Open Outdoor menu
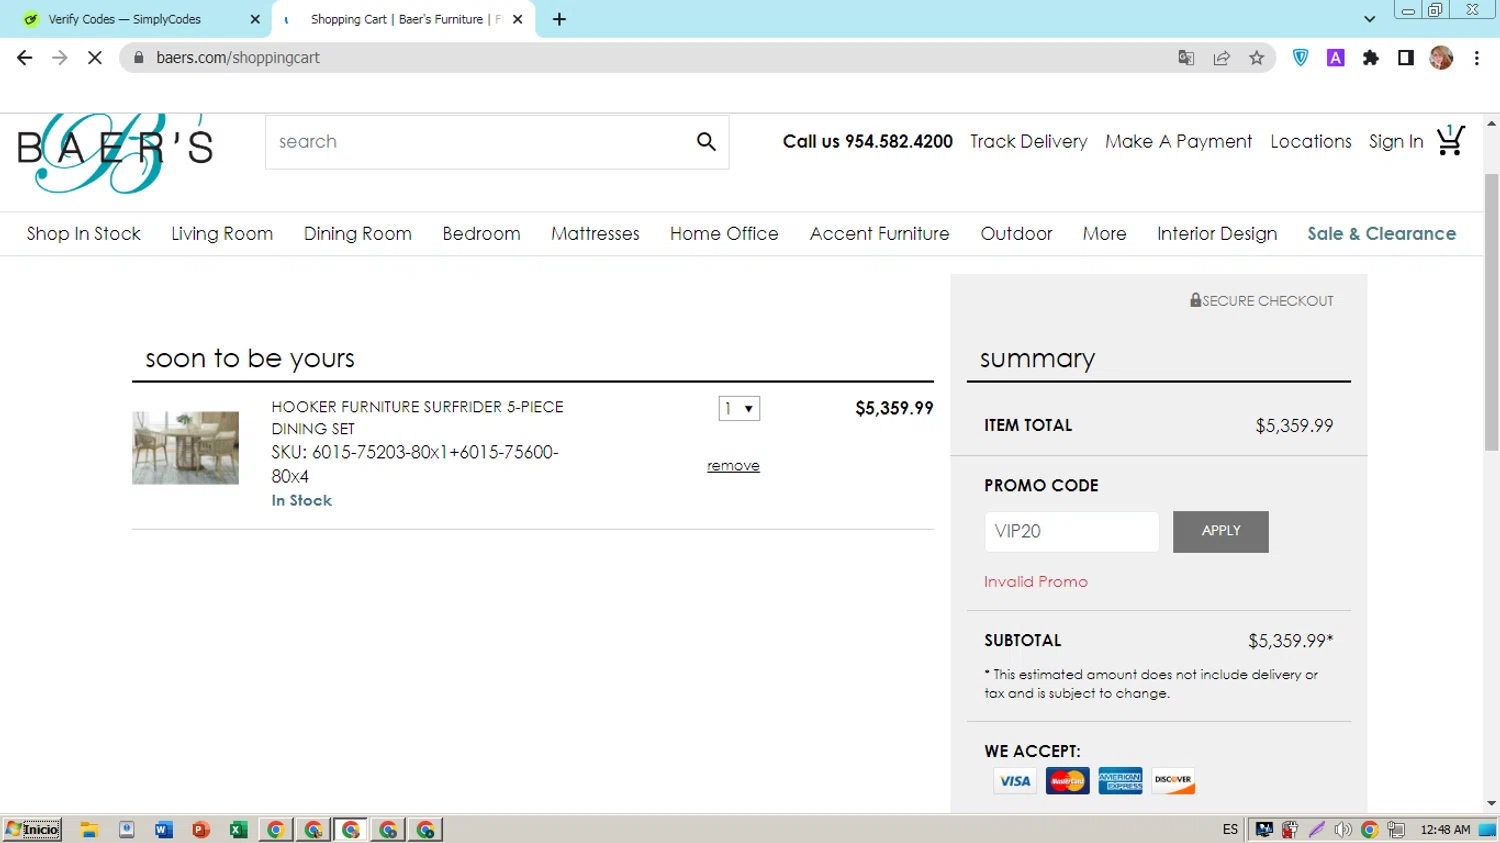Viewport: 1500px width, 843px height. coord(1016,234)
